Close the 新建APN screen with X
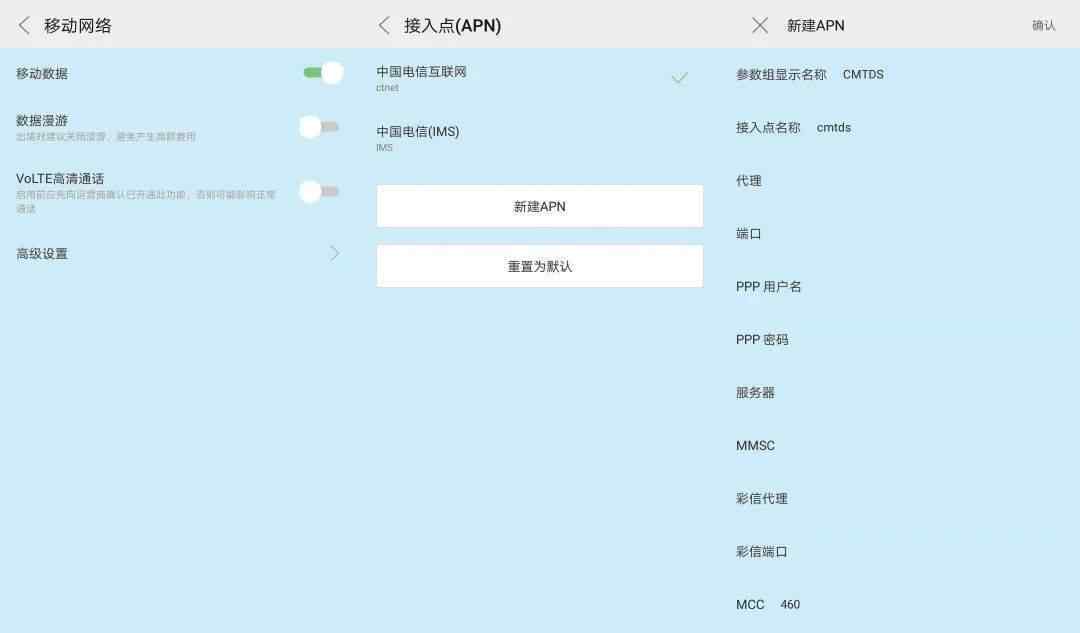Image resolution: width=1080 pixels, height=633 pixels. point(760,26)
